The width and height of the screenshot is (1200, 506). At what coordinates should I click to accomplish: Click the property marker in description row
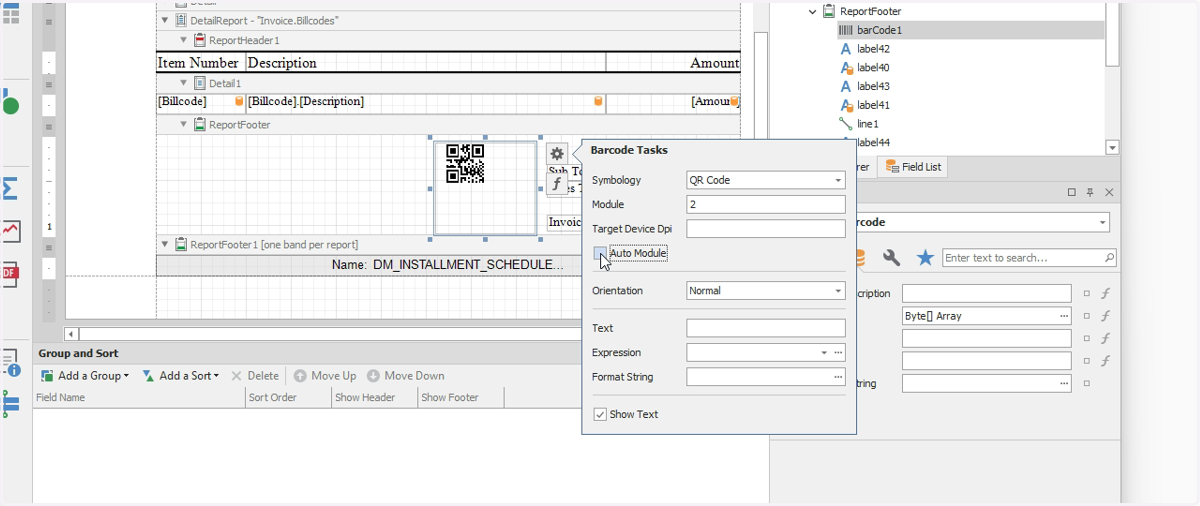1087,294
